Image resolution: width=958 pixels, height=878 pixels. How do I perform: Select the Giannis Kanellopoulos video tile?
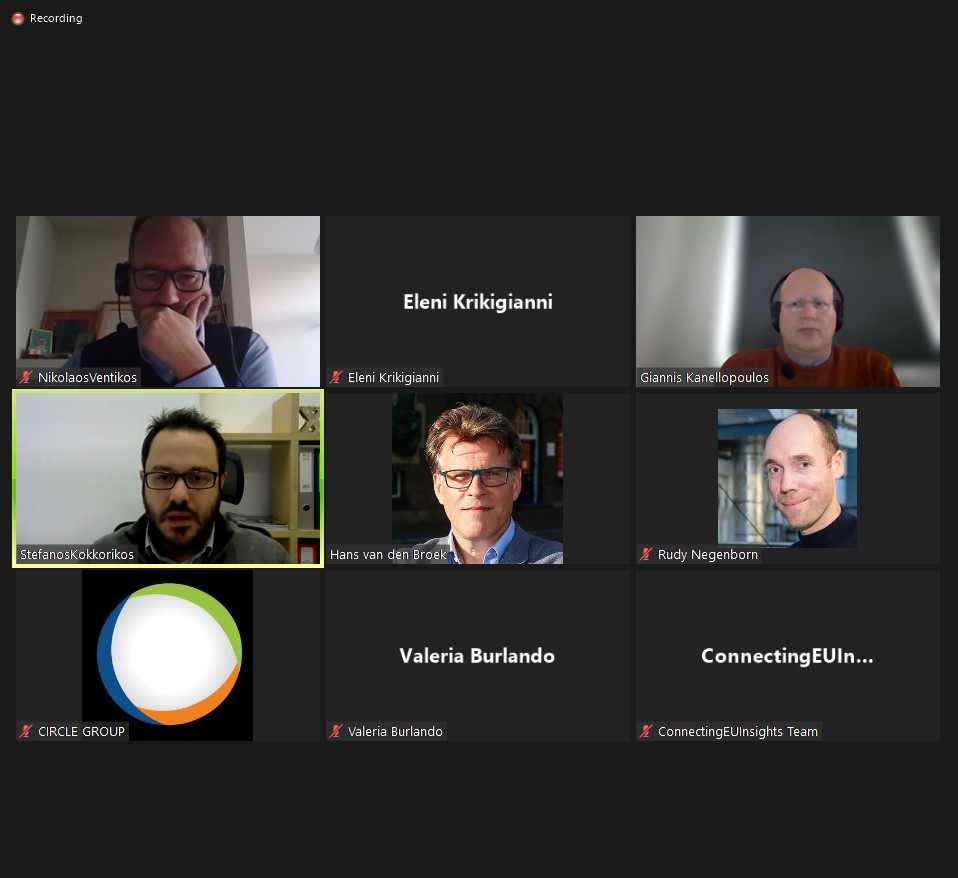(788, 301)
